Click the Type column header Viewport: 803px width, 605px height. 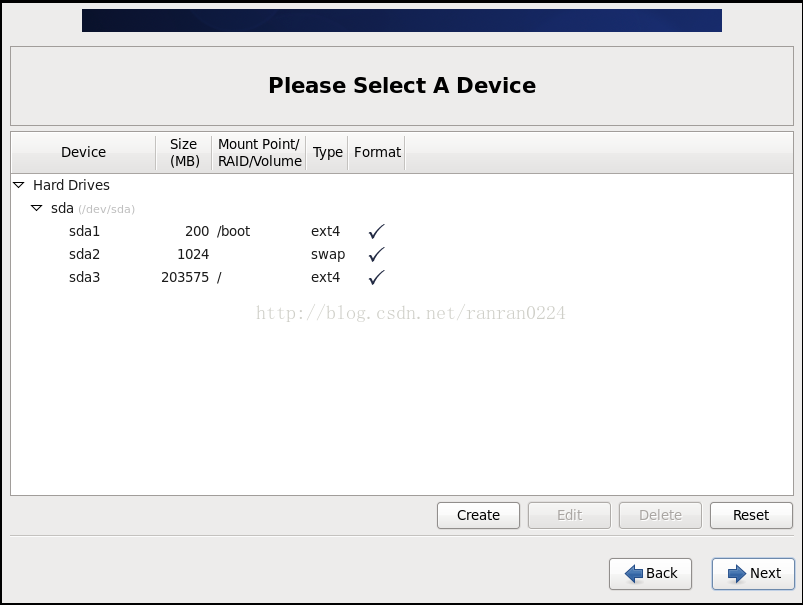[x=327, y=152]
